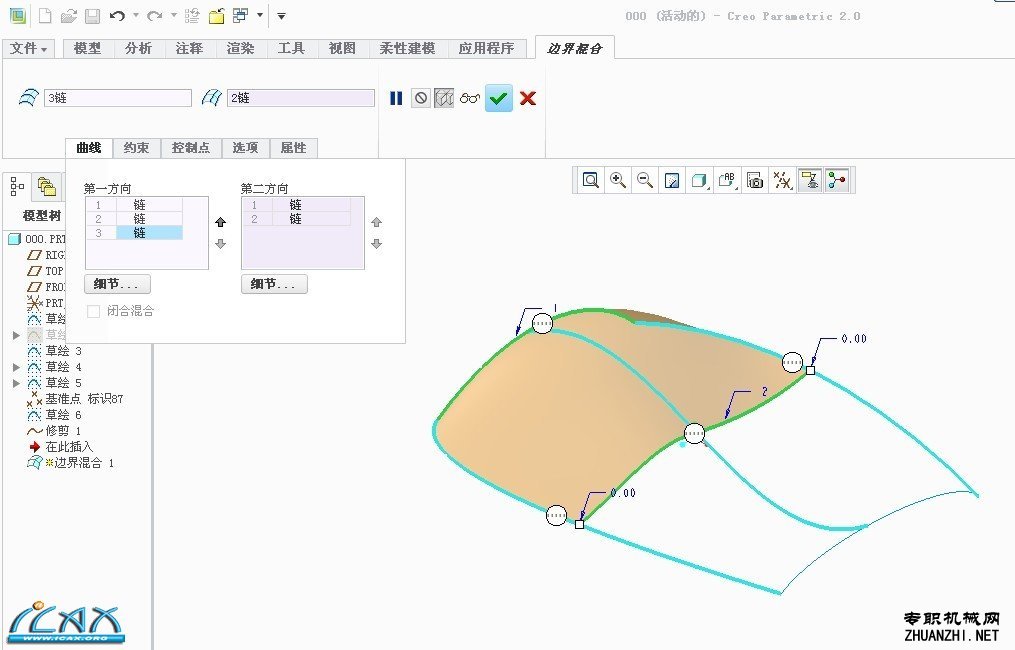Click the Zoom in icon
The width and height of the screenshot is (1015, 650).
[x=618, y=180]
